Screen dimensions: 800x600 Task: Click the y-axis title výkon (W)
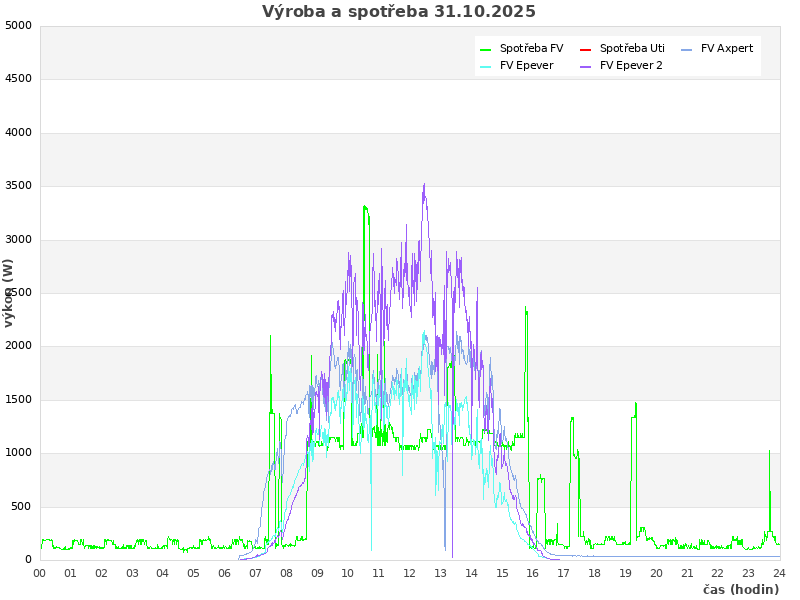9,293
